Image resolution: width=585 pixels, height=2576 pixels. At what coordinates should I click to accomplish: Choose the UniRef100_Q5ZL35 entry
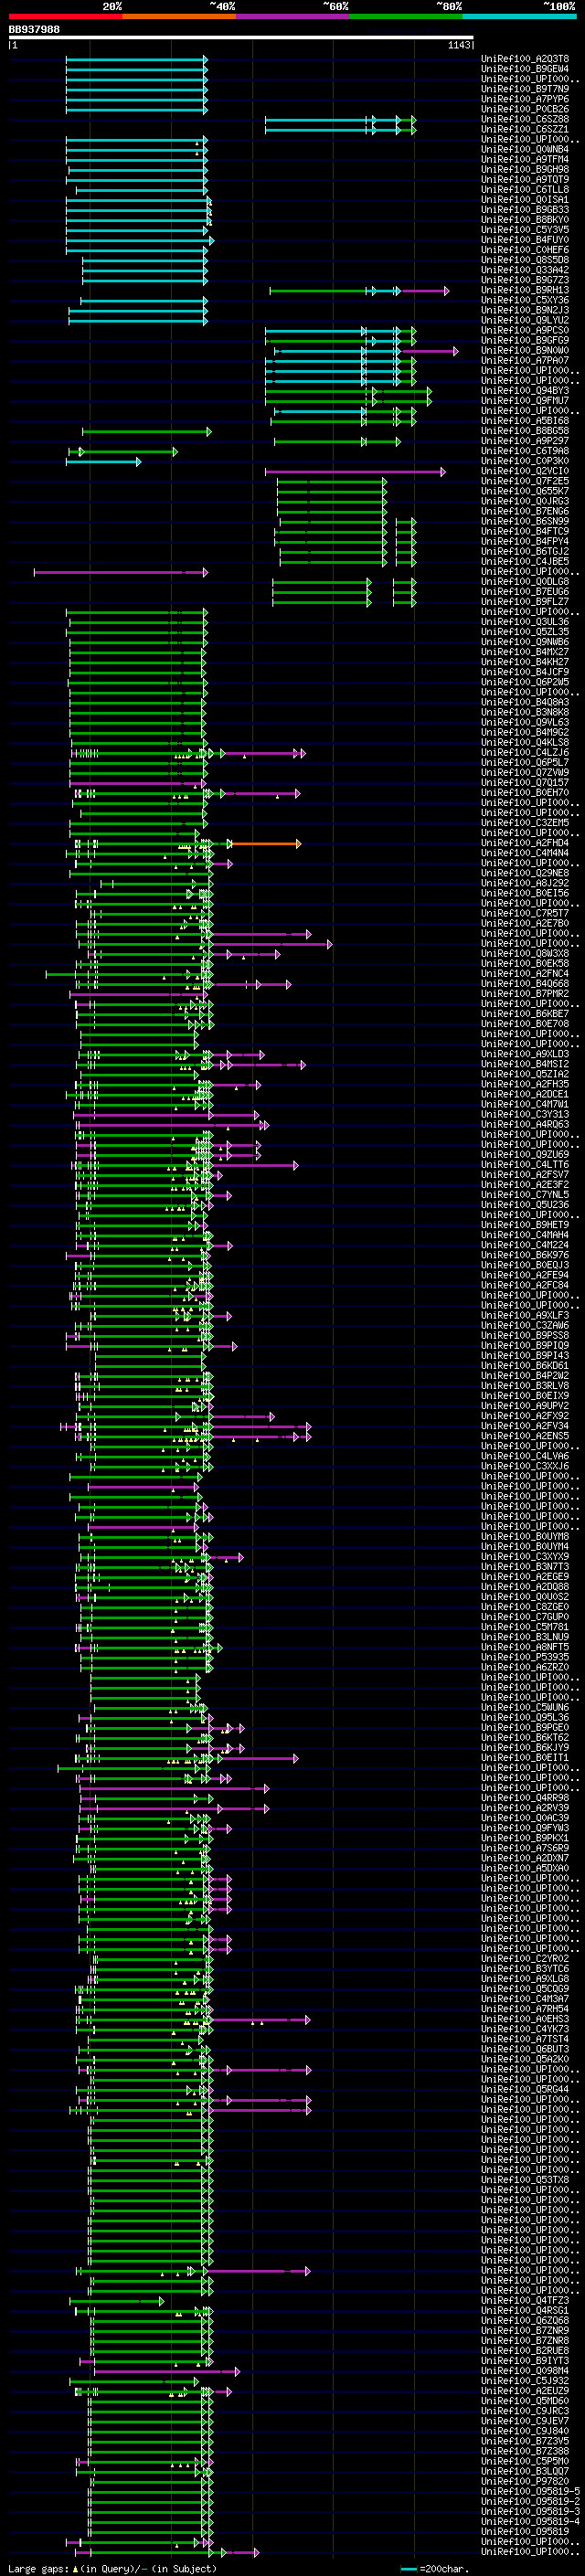pos(525,632)
